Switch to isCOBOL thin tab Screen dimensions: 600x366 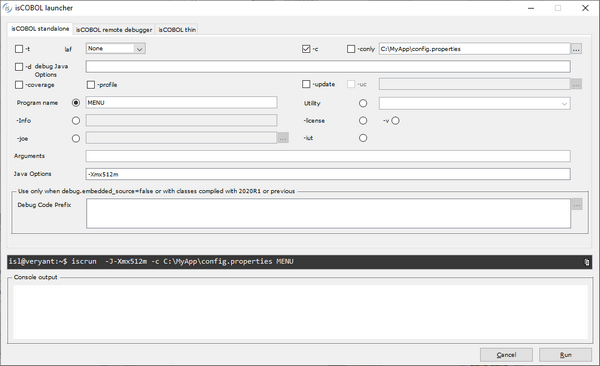(177, 29)
